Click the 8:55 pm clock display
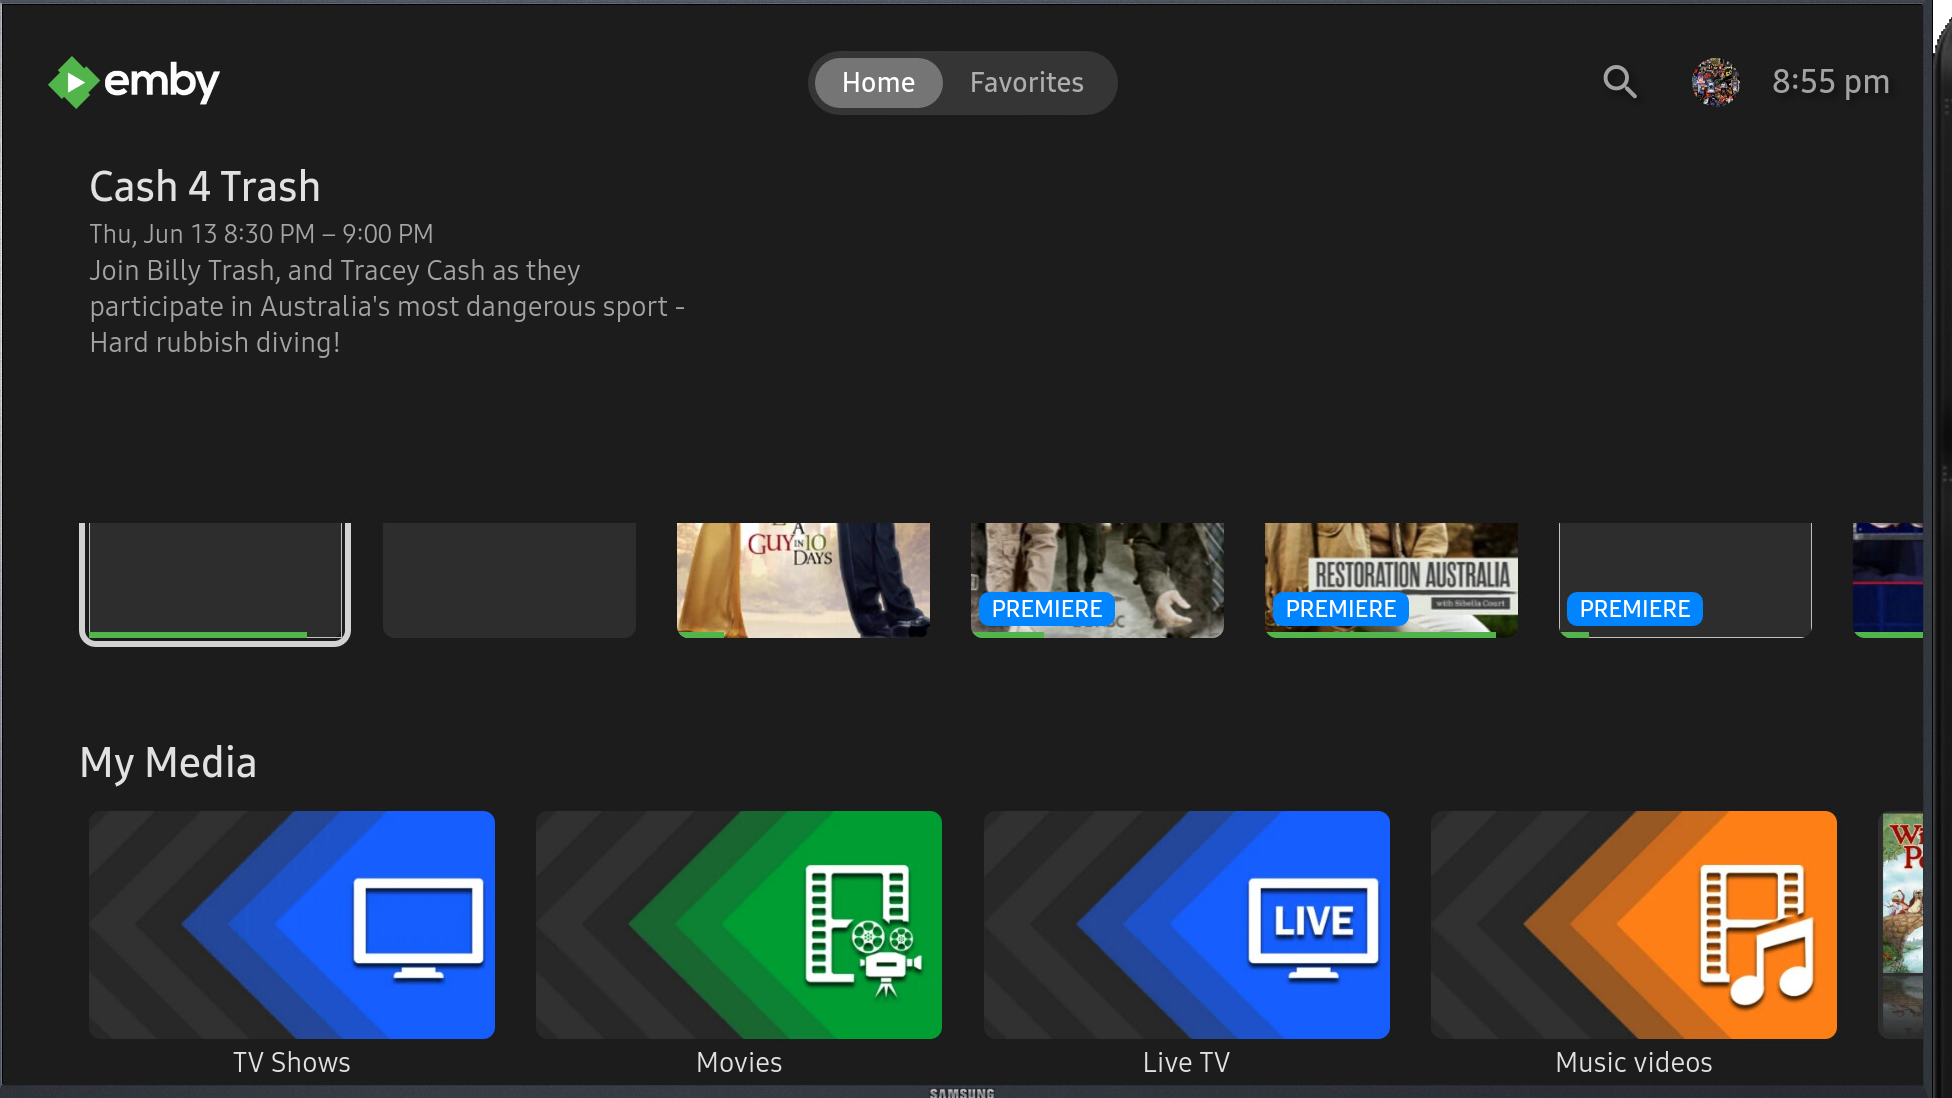Viewport: 1952px width, 1098px height. coord(1831,82)
